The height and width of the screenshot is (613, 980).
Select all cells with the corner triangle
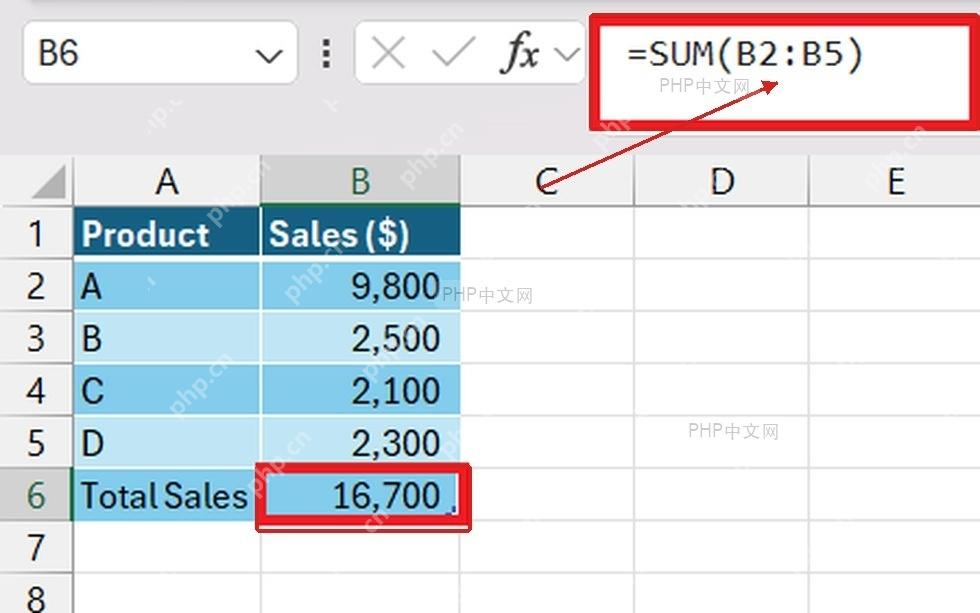pyautogui.click(x=49, y=182)
